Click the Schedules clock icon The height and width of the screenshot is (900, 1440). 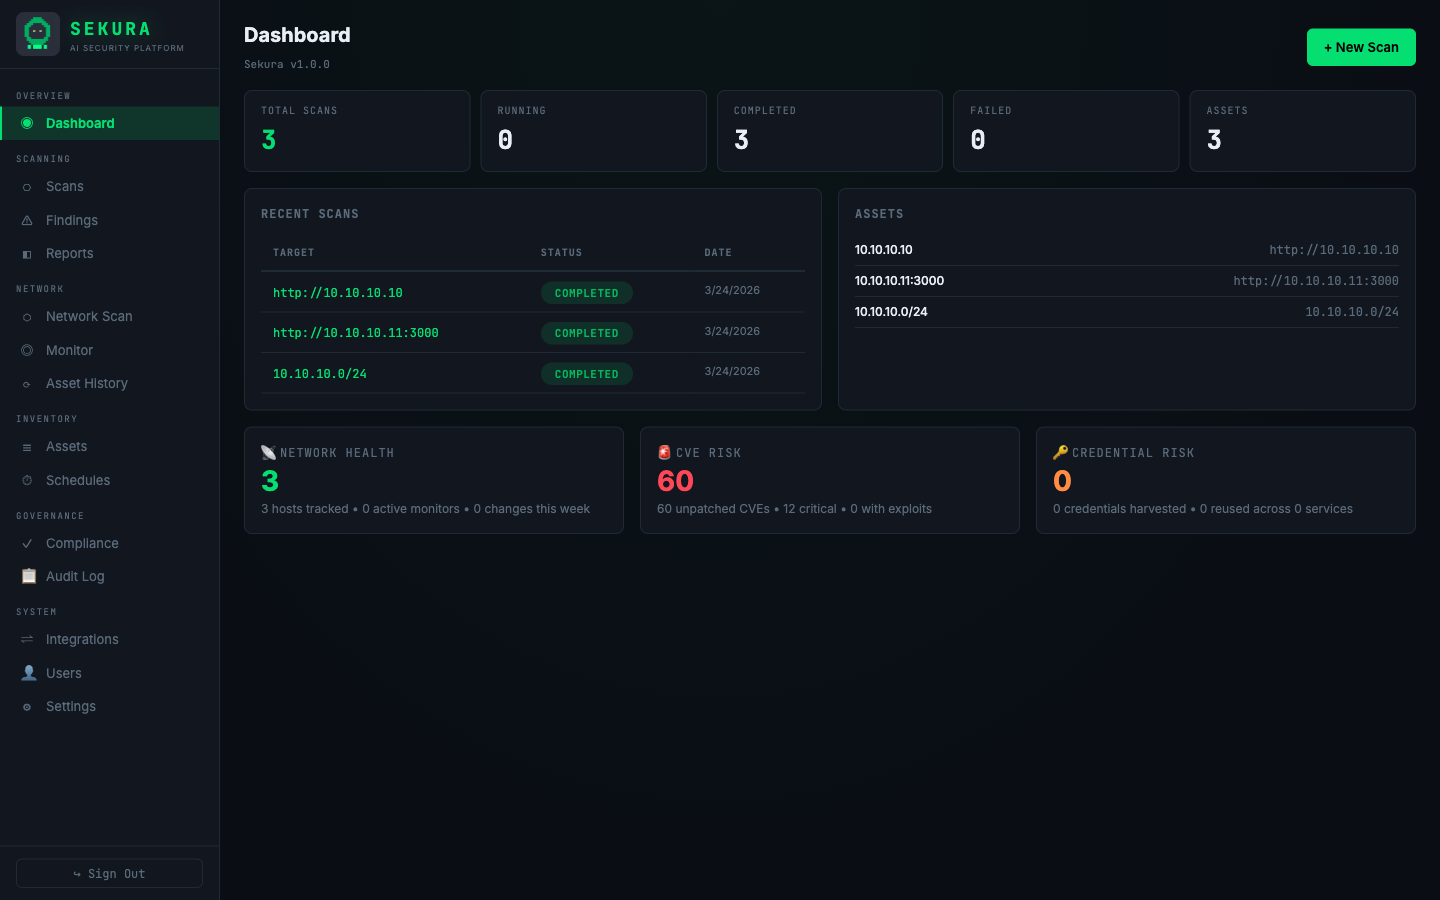point(28,480)
